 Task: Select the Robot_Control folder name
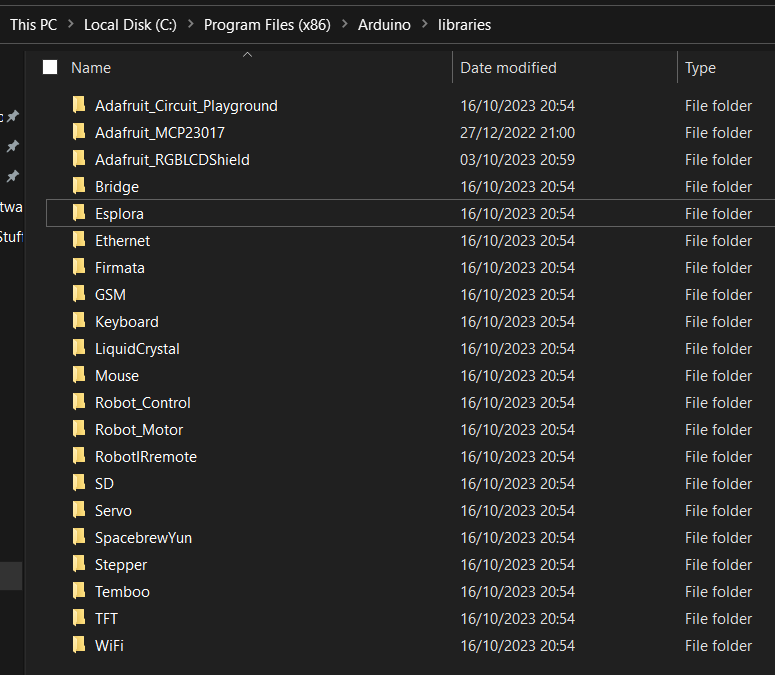pyautogui.click(x=142, y=403)
